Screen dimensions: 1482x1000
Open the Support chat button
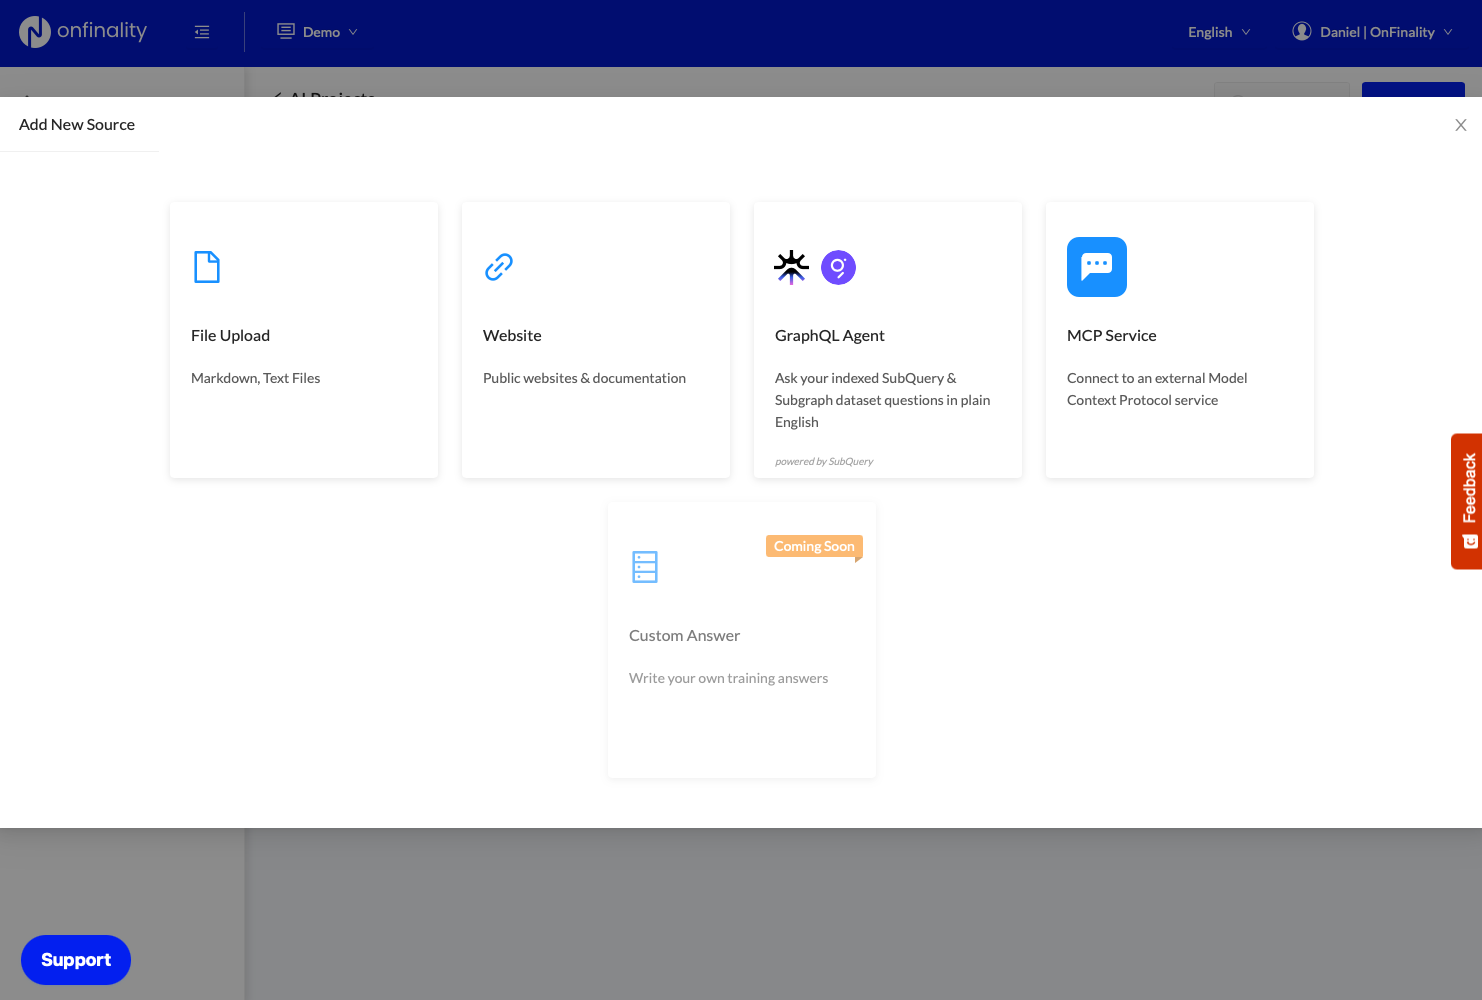tap(76, 960)
